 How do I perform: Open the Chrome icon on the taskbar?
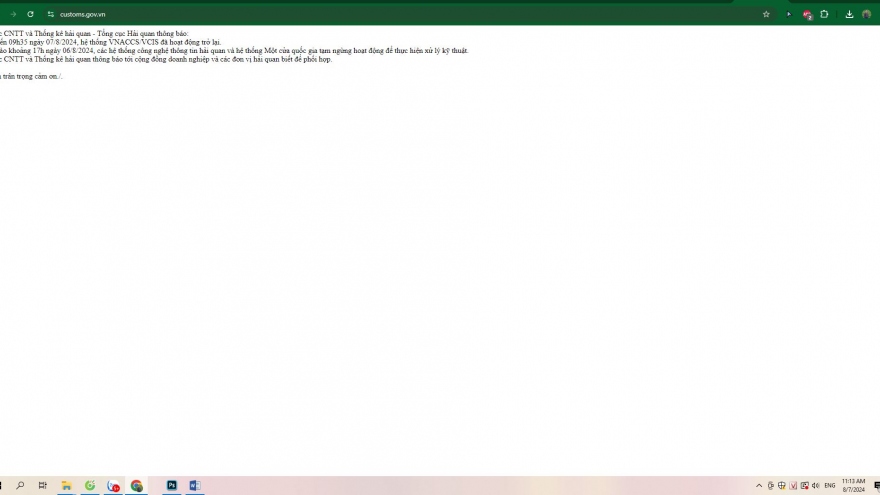[137, 485]
